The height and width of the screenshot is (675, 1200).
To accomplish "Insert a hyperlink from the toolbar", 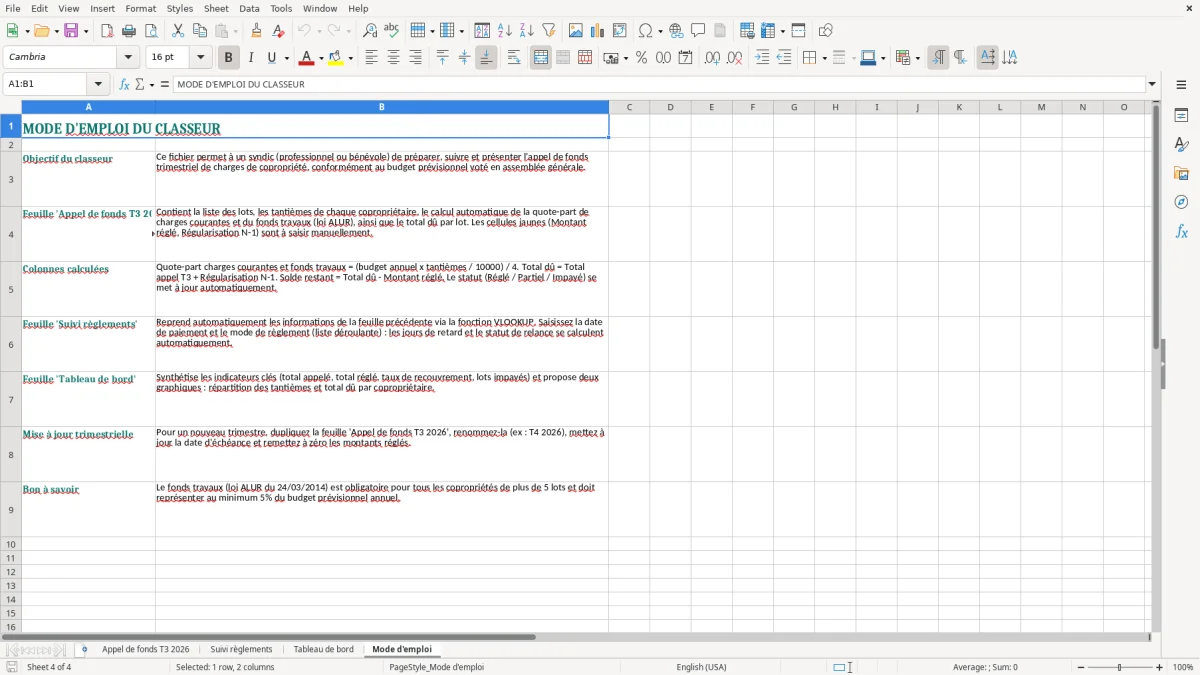I will pos(676,31).
